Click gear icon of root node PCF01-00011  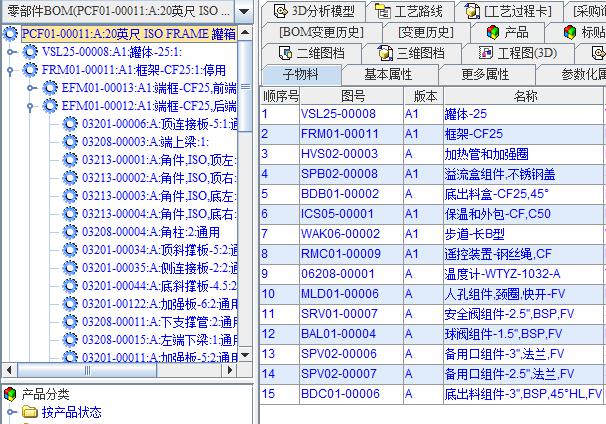coord(11,33)
